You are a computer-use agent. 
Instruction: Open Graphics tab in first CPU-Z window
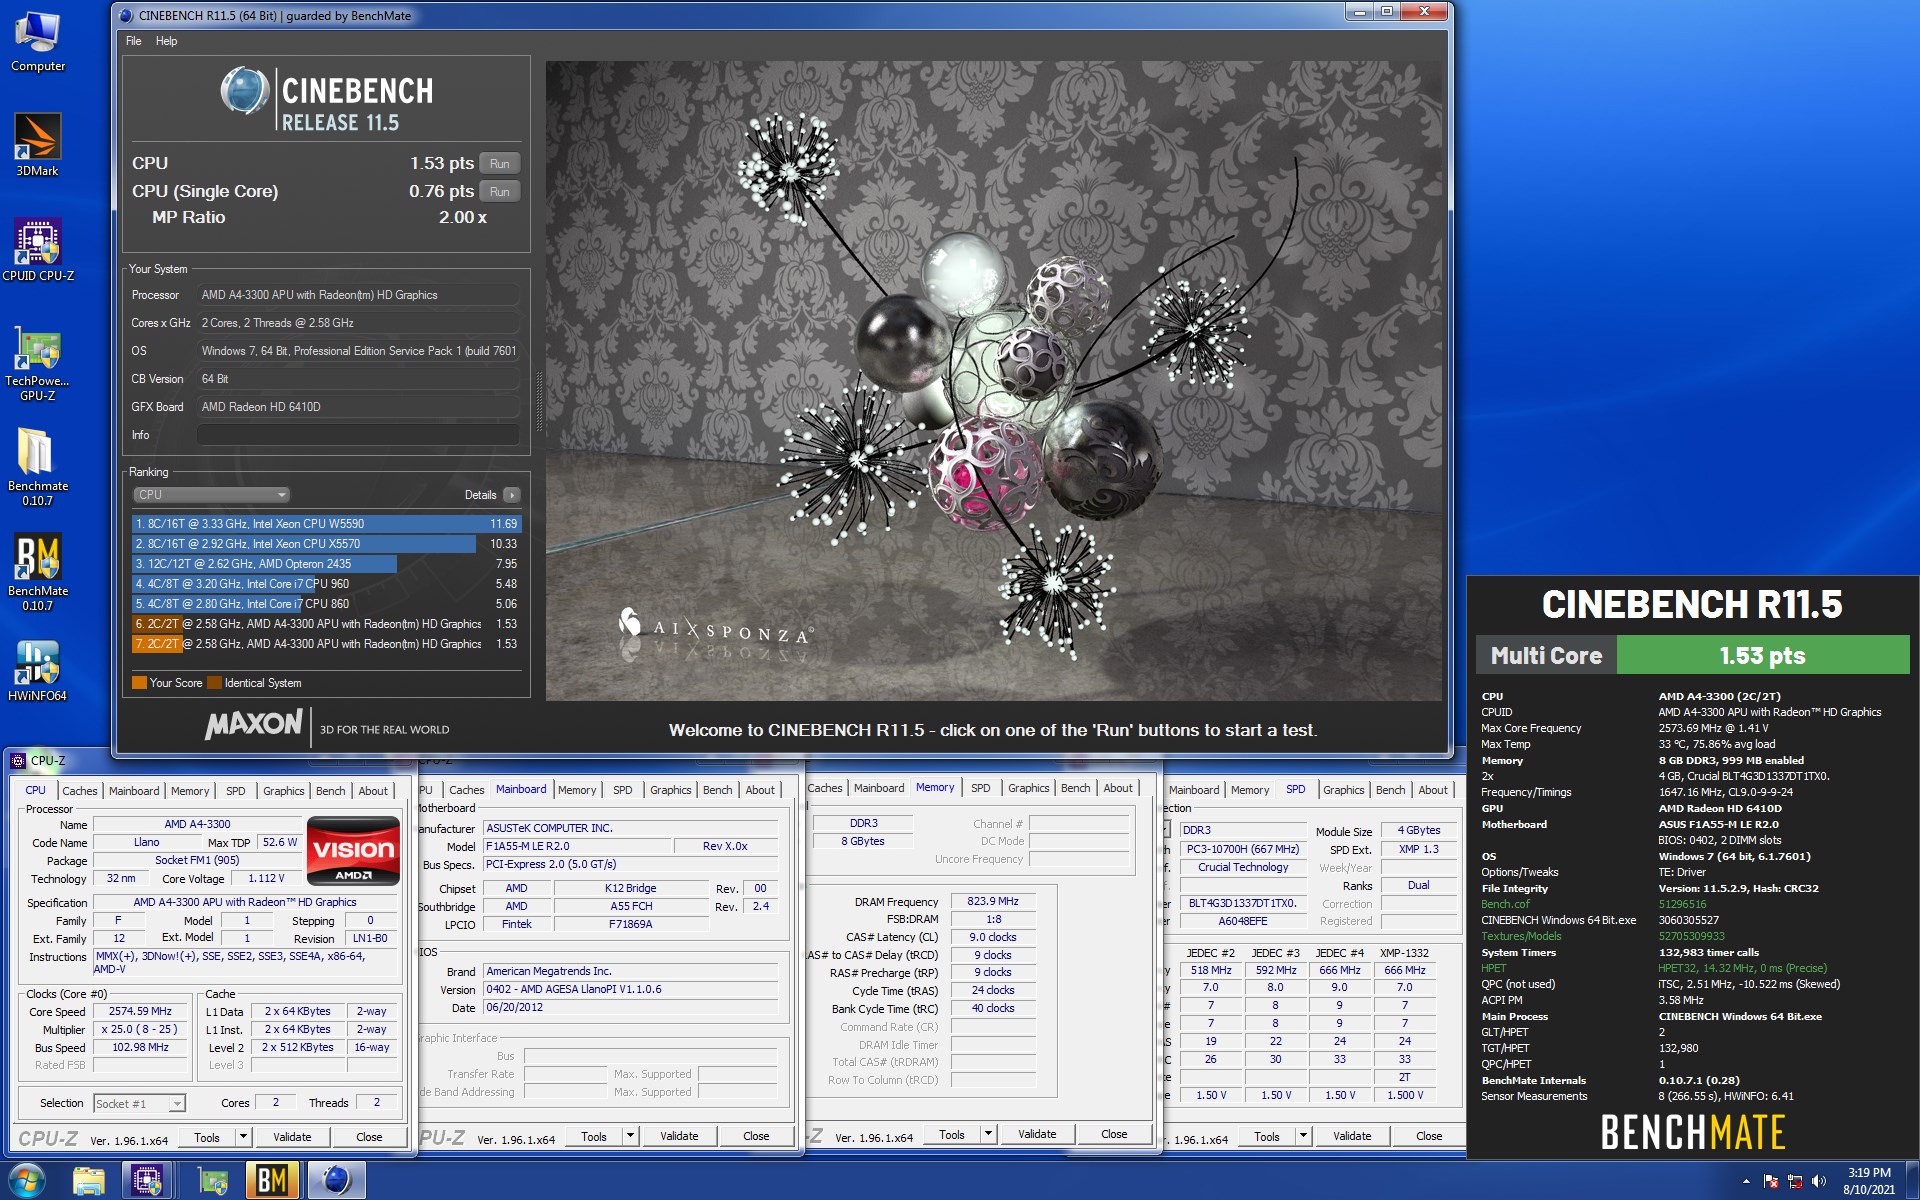coord(283,791)
